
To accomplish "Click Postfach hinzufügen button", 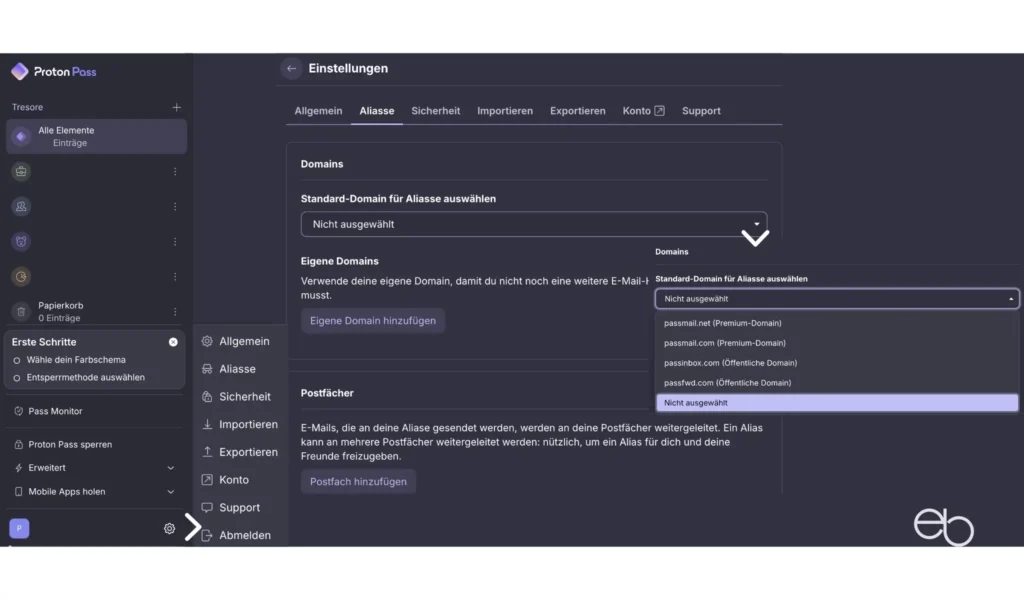I will 358,482.
